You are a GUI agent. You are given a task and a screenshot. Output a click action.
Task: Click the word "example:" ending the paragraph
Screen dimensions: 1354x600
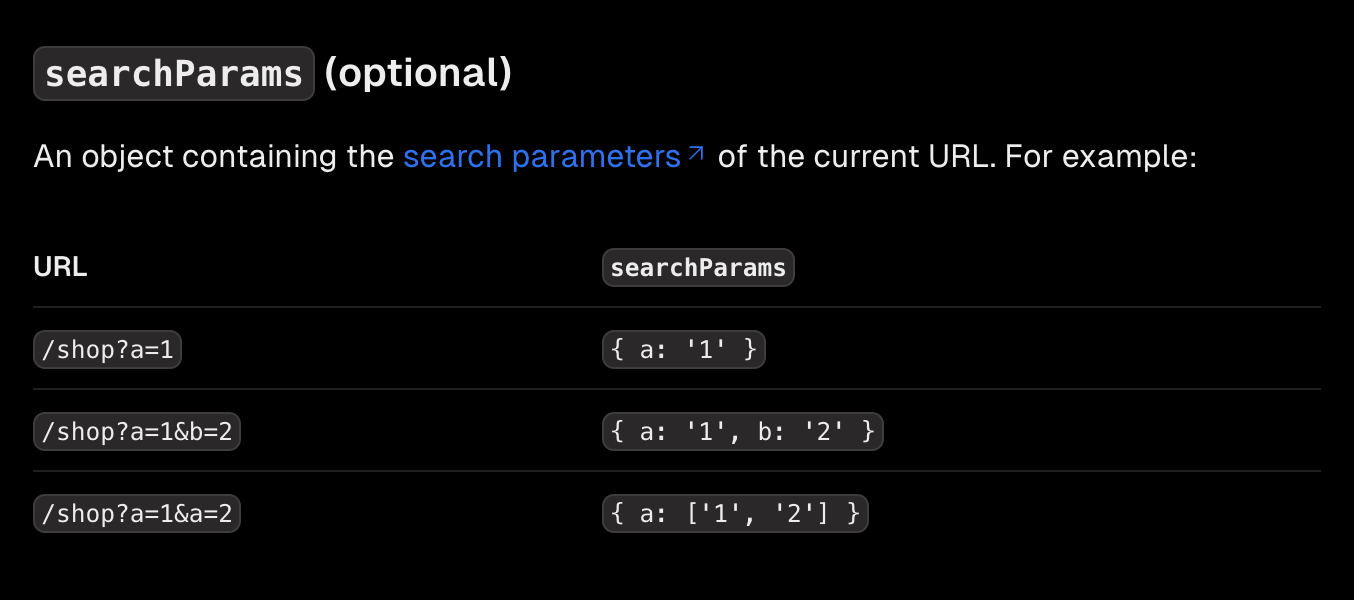1127,158
